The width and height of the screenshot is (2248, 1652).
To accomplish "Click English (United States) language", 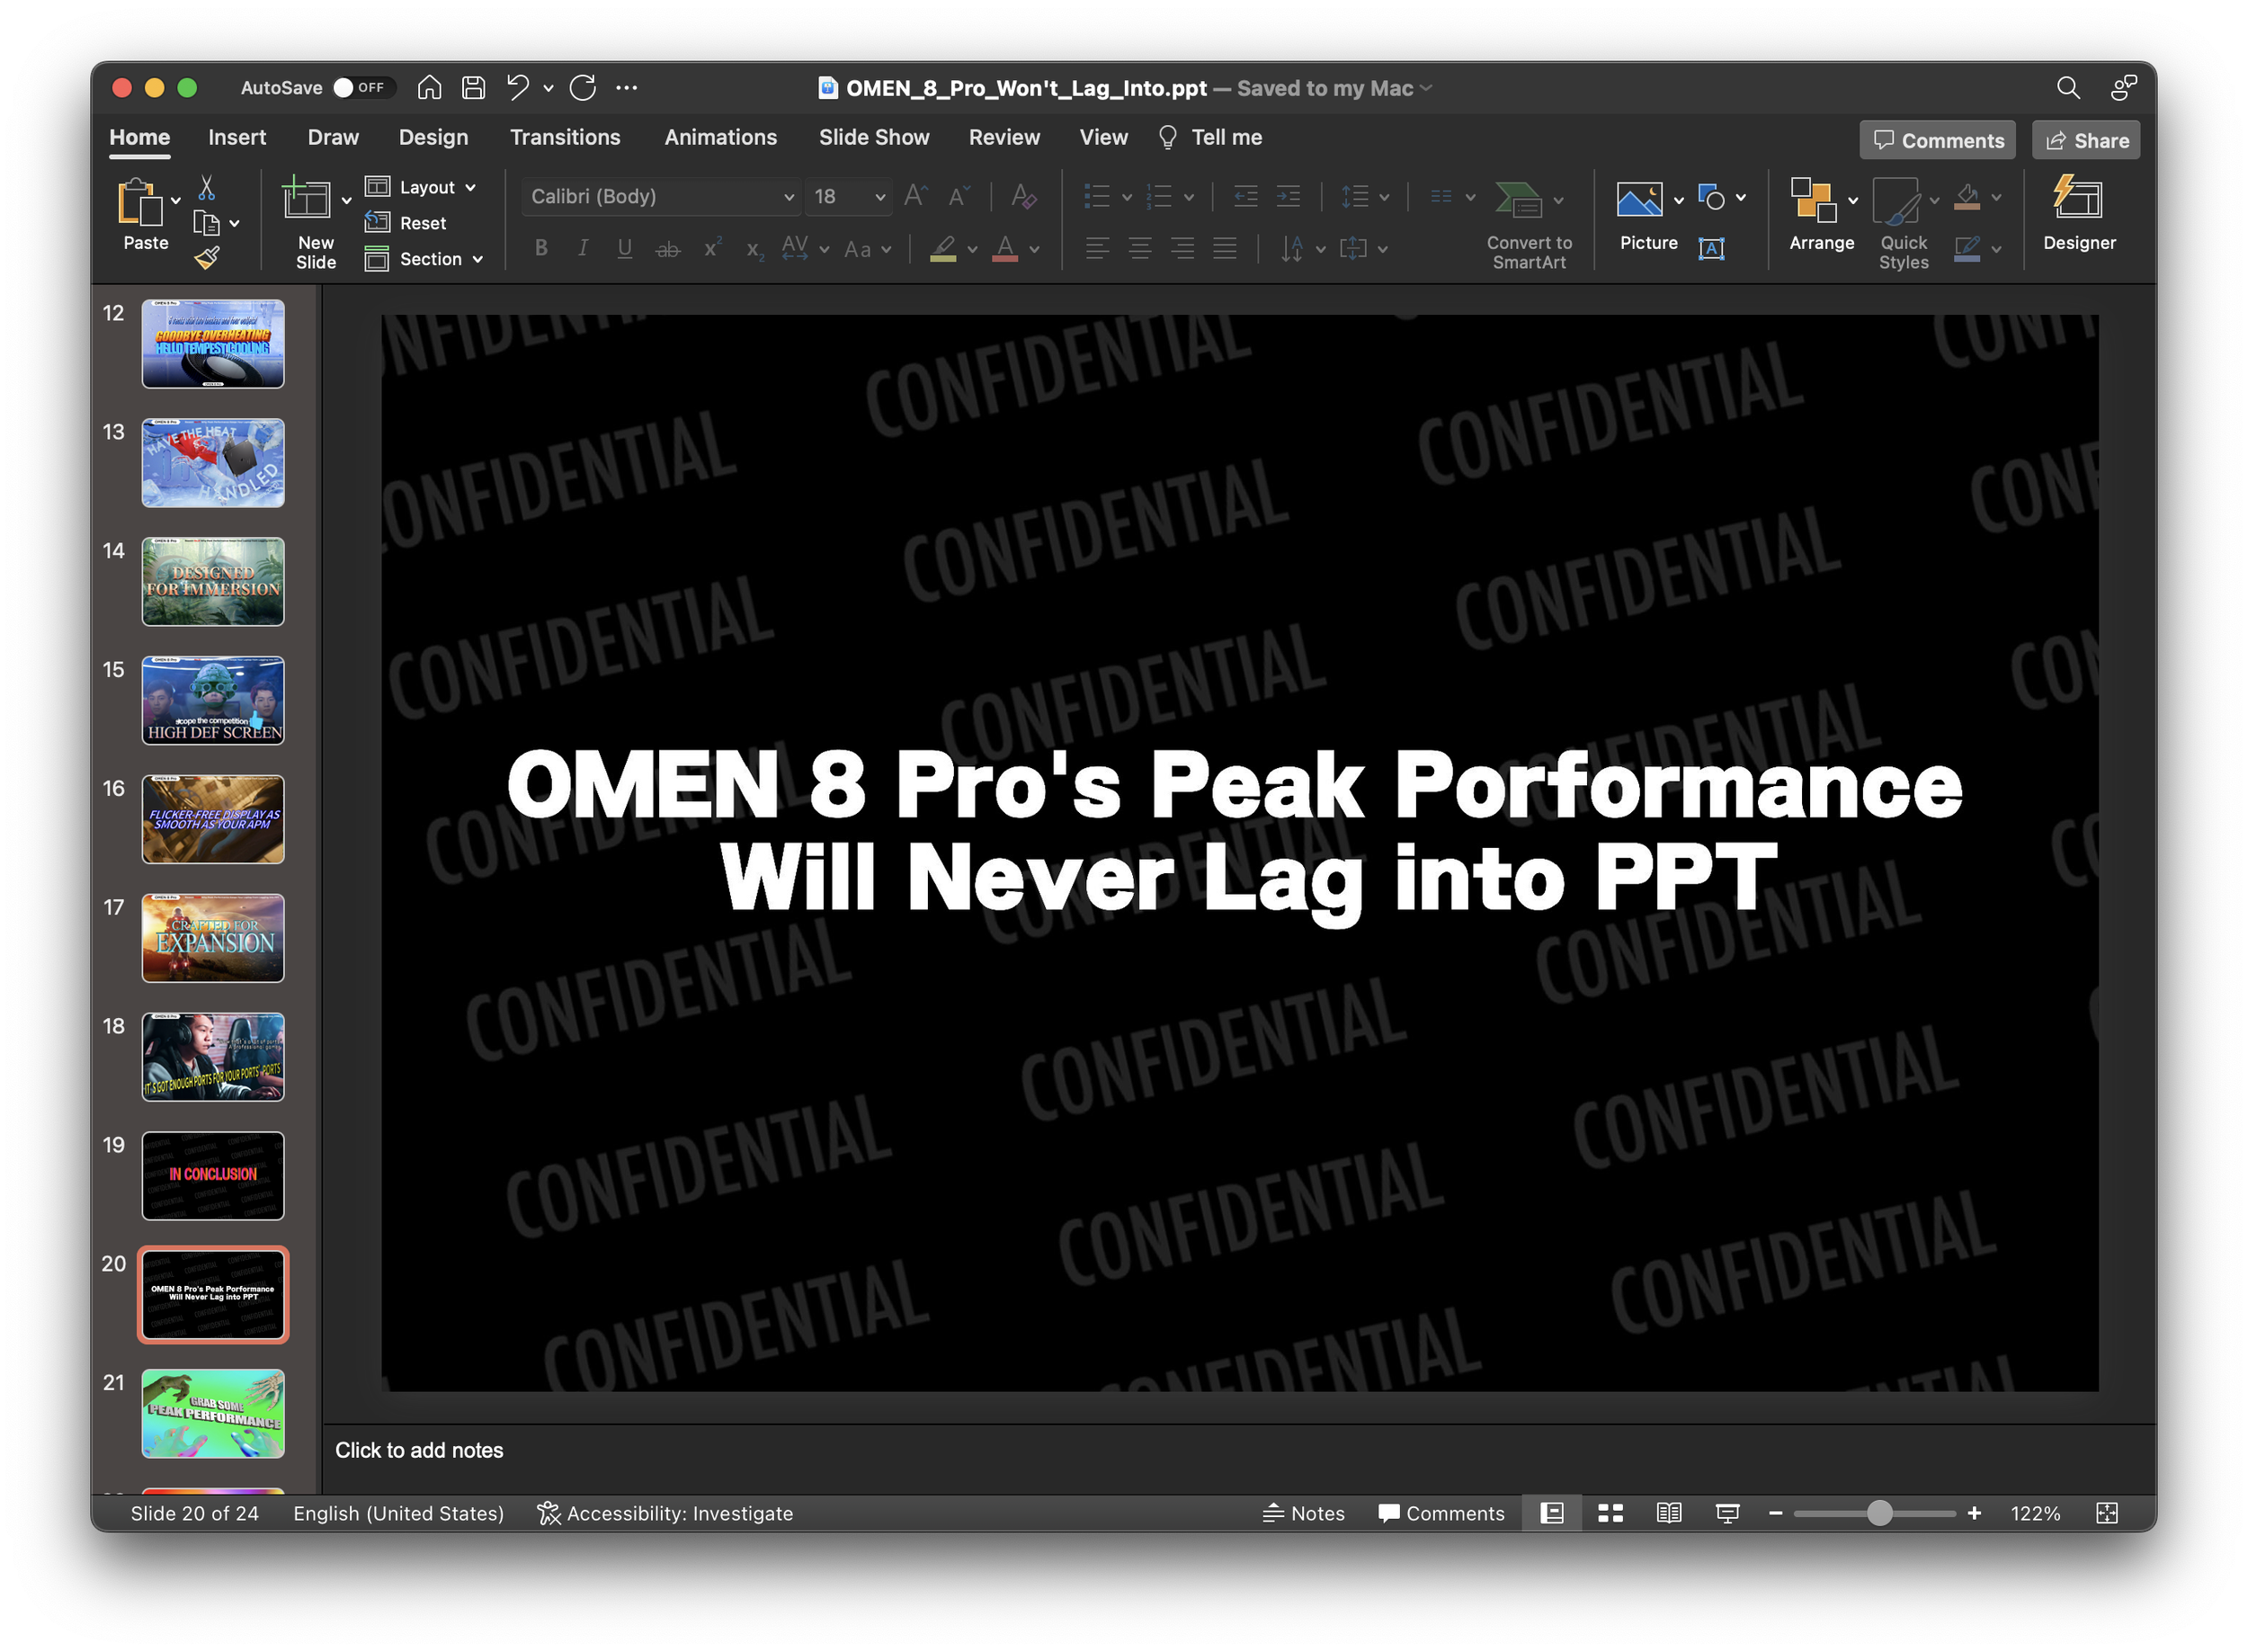I will tap(398, 1513).
